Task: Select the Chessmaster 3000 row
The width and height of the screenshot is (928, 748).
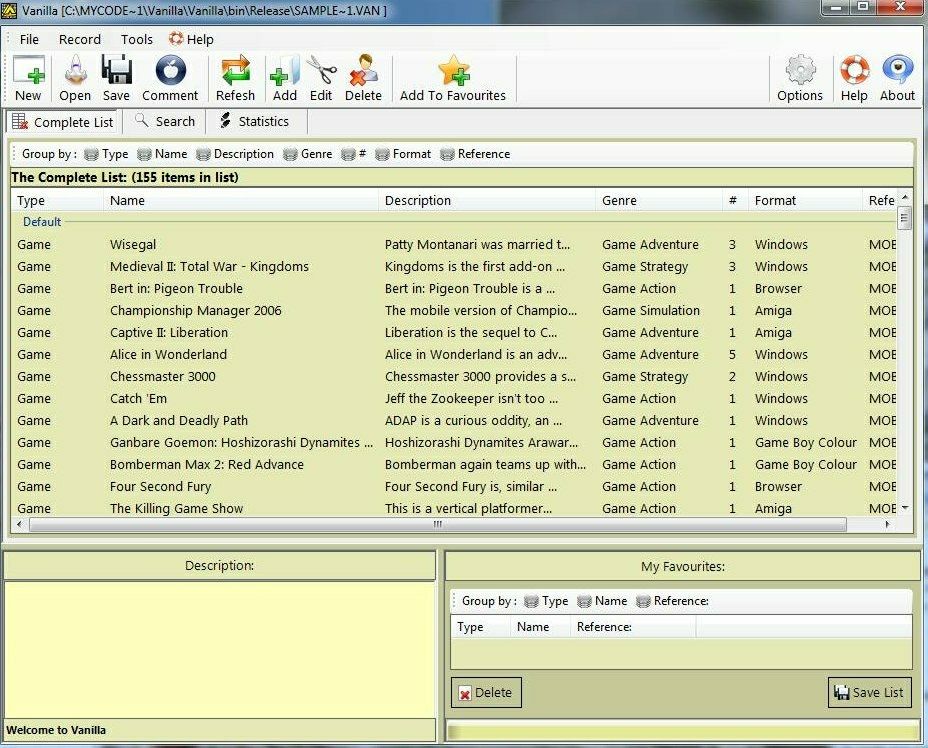Action: point(162,377)
